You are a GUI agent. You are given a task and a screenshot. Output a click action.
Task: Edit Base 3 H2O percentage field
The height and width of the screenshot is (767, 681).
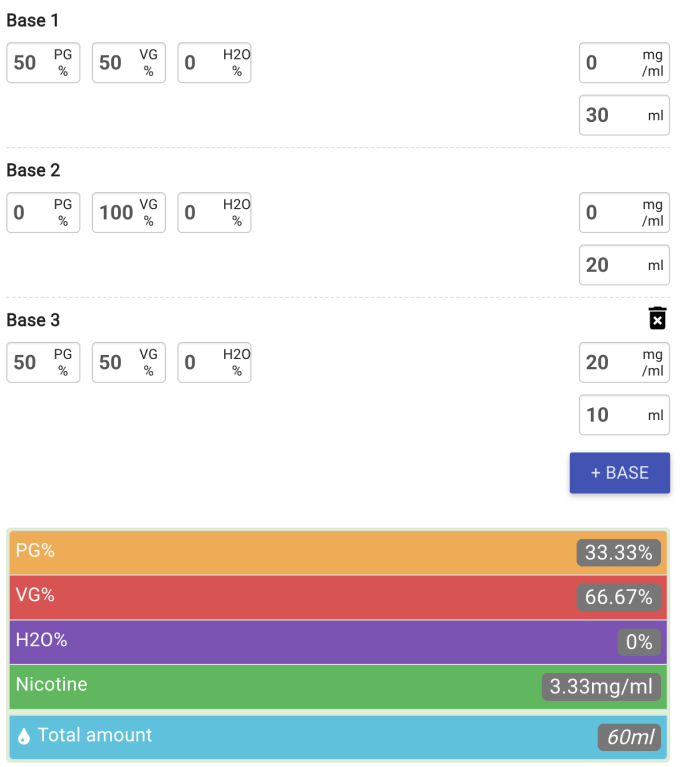214,362
